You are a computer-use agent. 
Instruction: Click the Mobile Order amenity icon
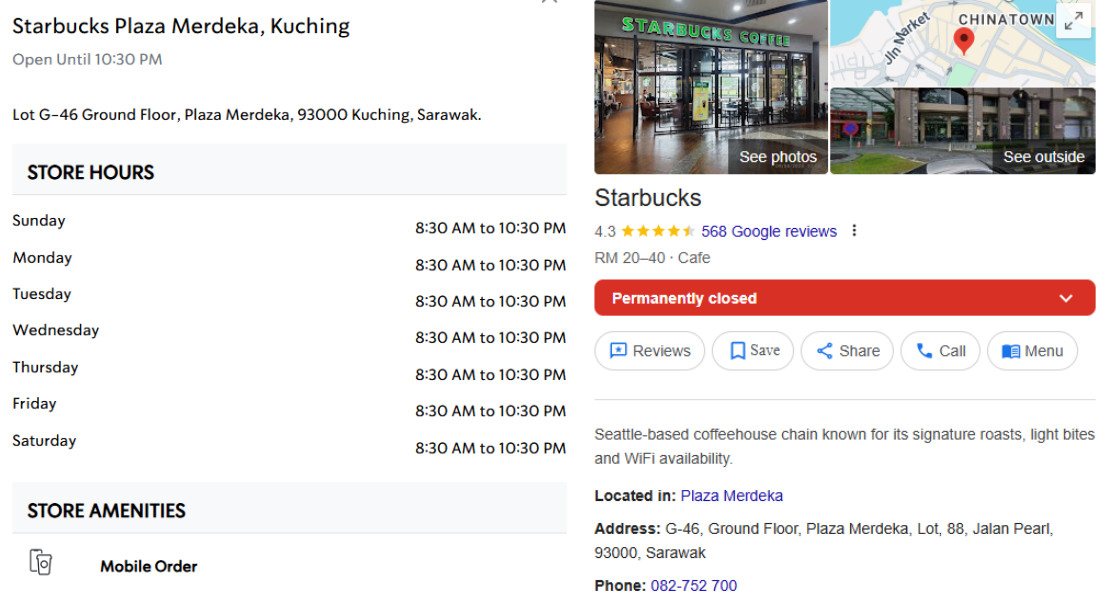(40, 563)
